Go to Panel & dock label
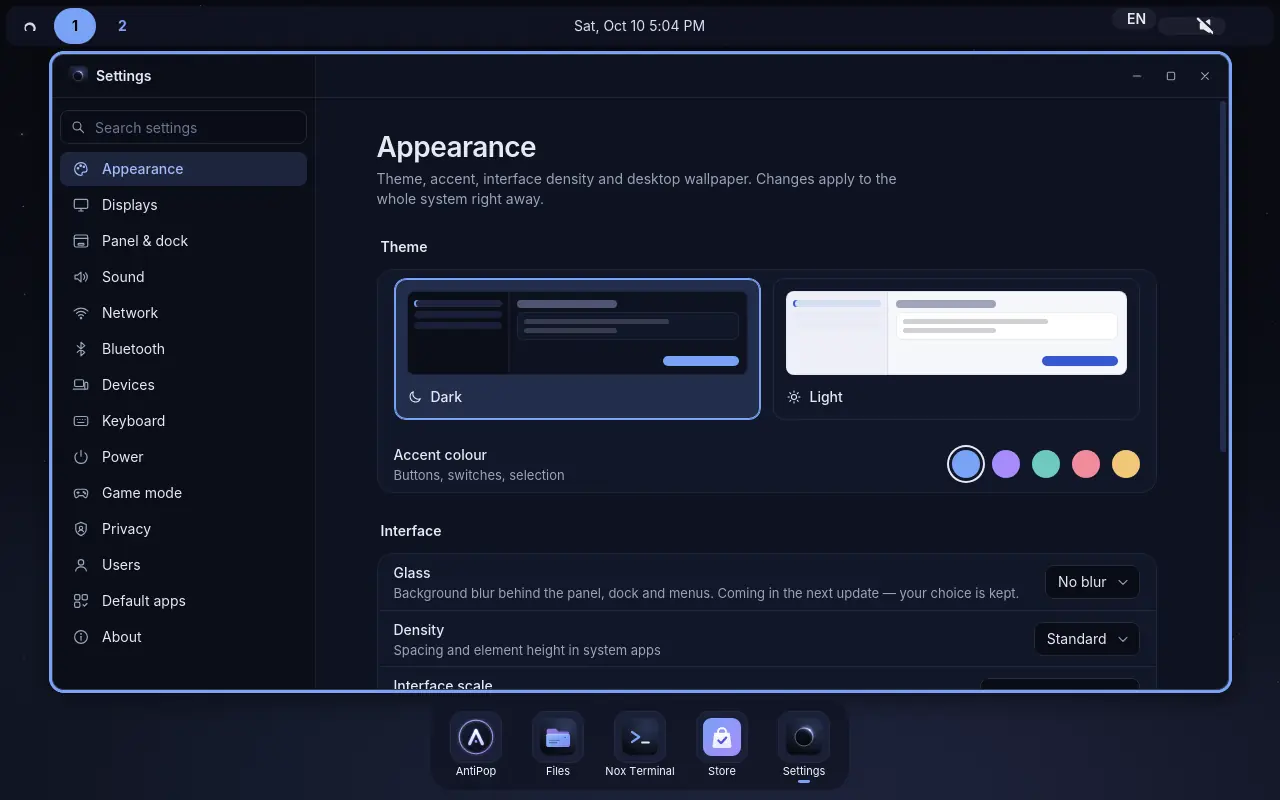The width and height of the screenshot is (1280, 800). [x=145, y=241]
